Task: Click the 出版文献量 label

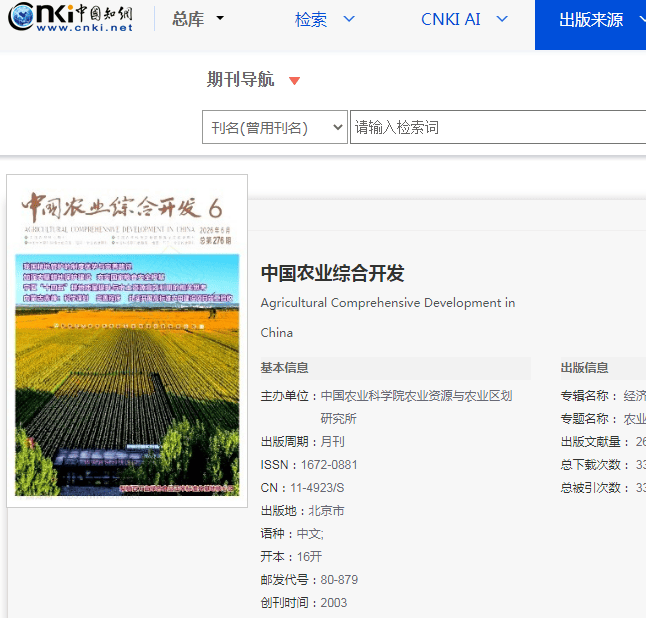Action: (x=595, y=442)
